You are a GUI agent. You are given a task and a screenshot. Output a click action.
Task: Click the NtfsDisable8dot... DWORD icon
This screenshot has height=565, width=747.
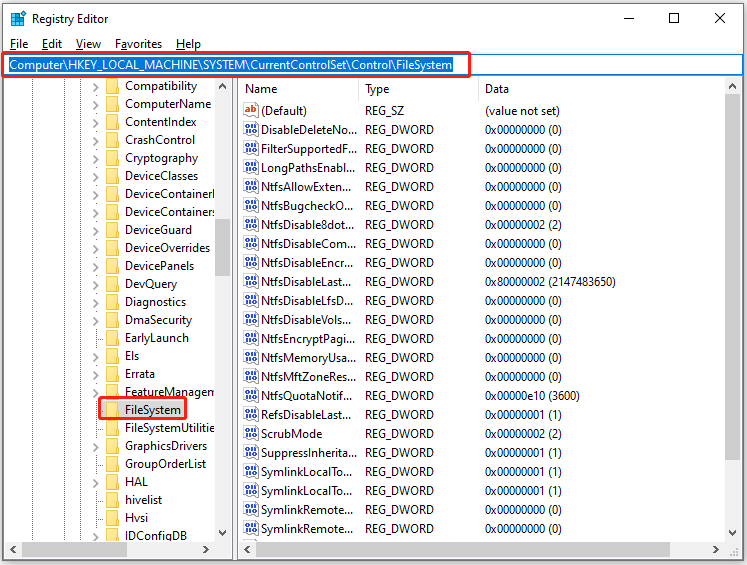251,224
